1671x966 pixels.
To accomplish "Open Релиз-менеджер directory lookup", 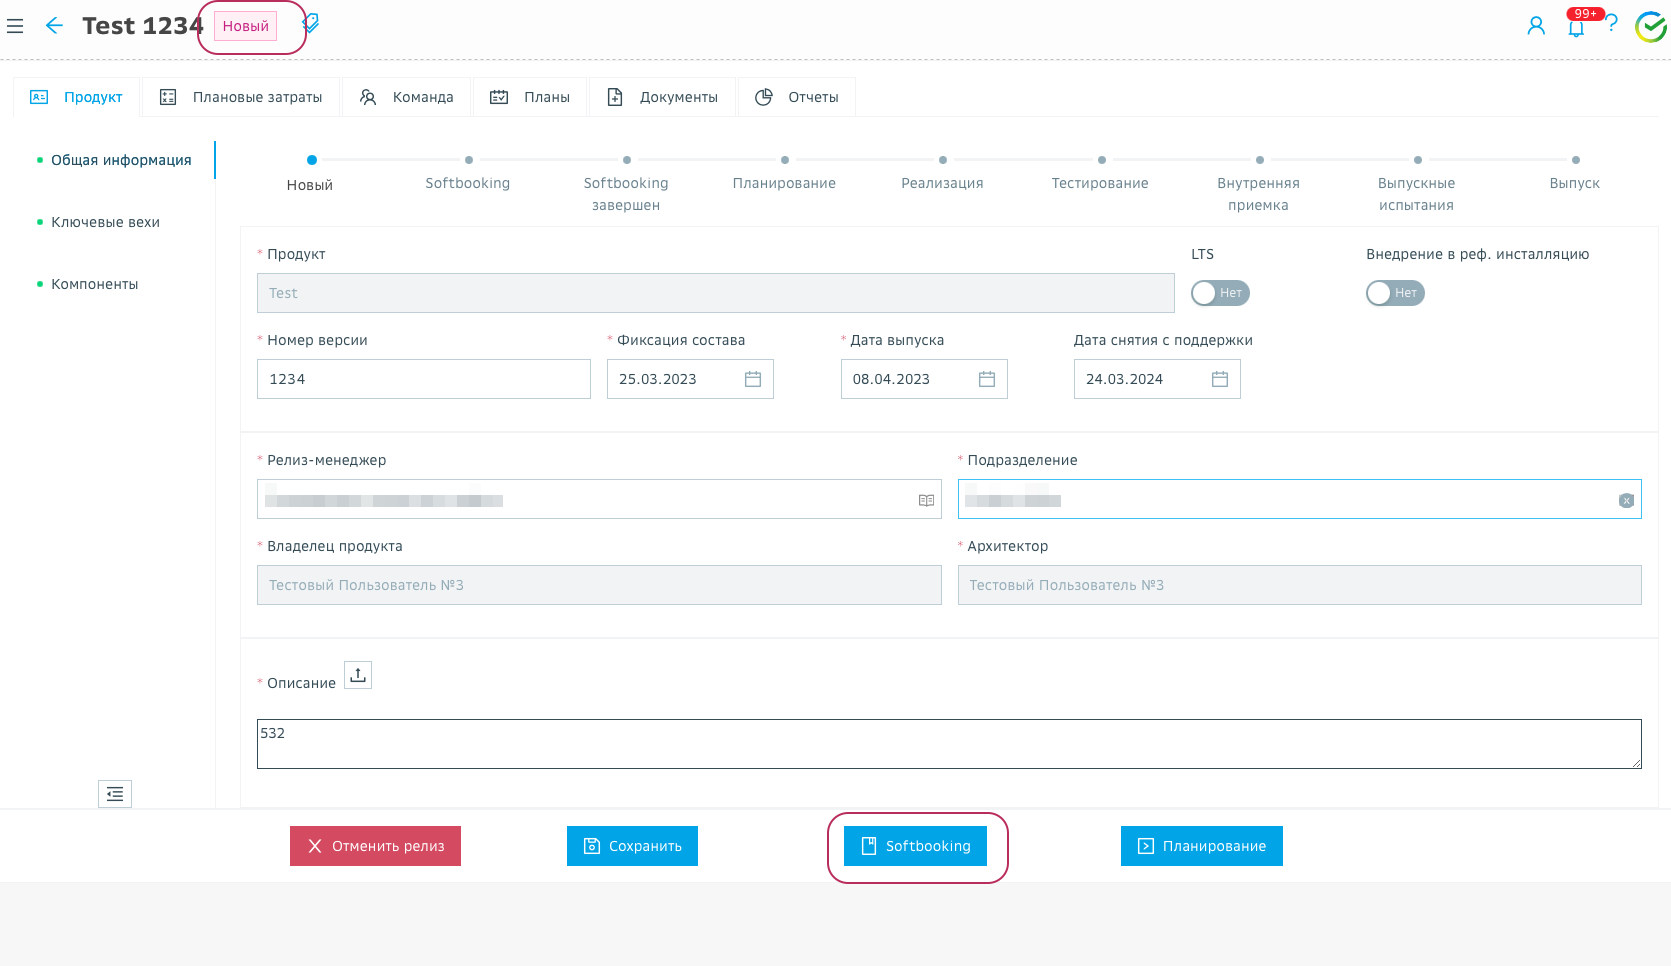I will coord(926,500).
